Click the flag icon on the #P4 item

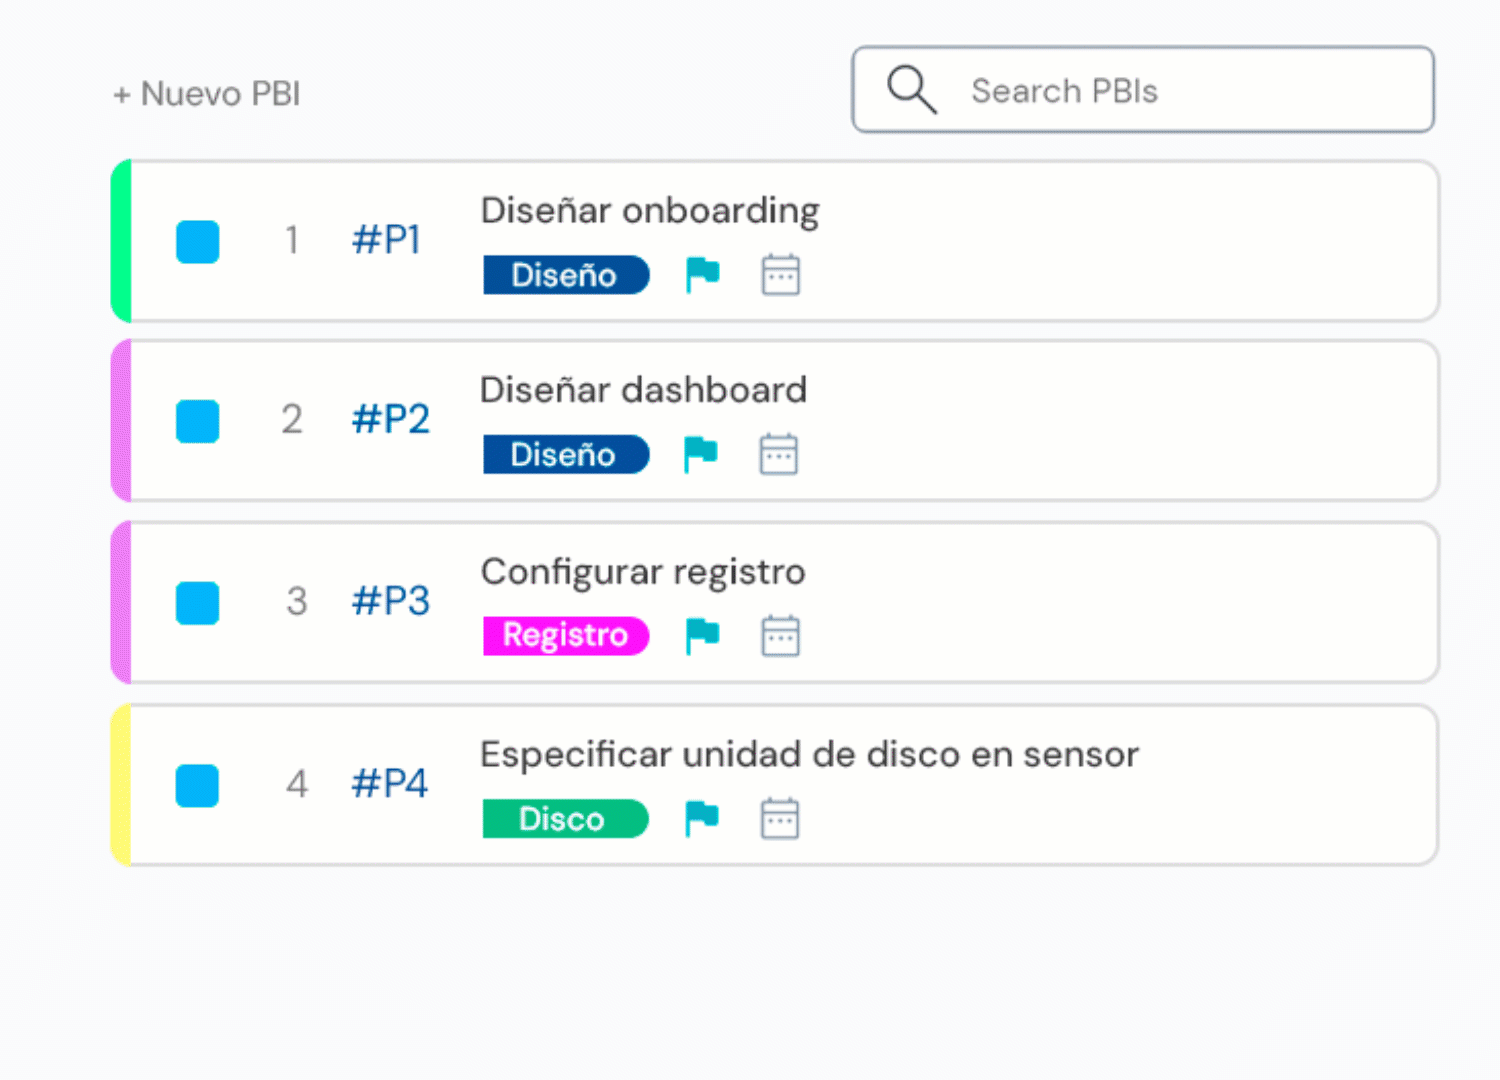click(701, 818)
